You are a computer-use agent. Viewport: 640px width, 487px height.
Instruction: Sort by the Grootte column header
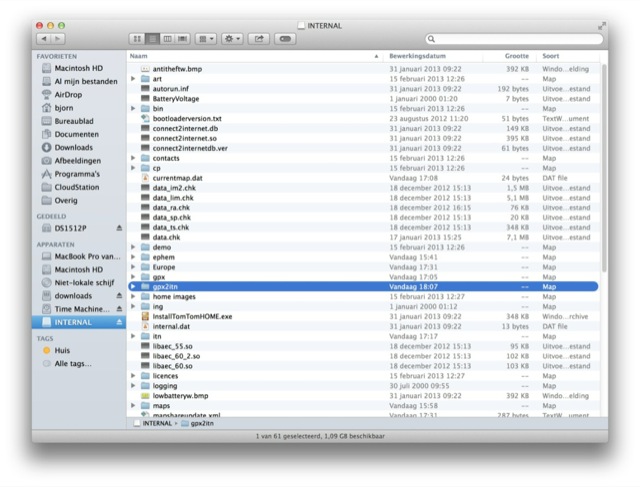pos(508,56)
